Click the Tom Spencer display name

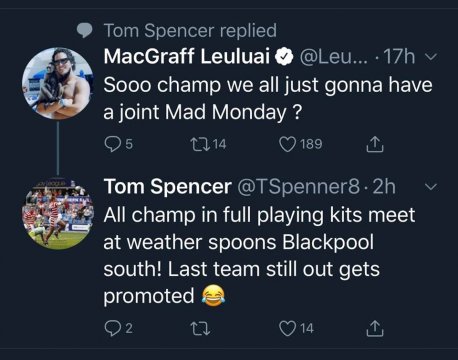168,187
